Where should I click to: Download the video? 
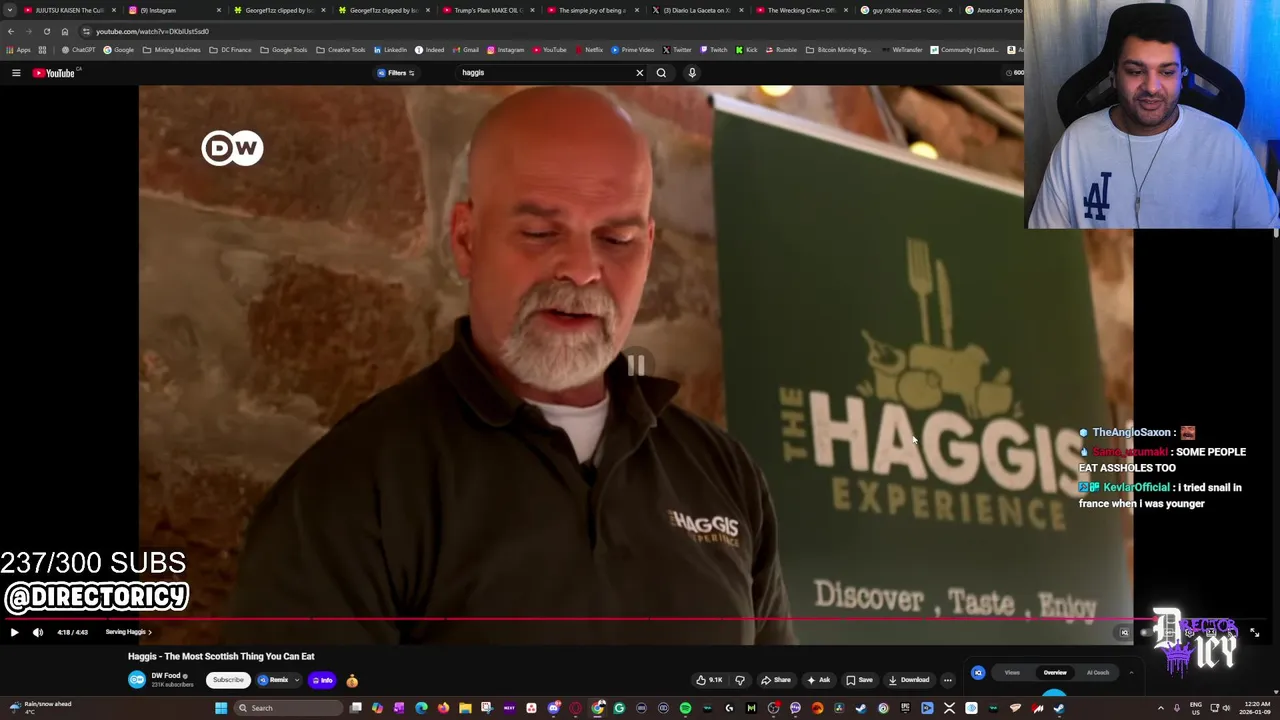coord(909,680)
